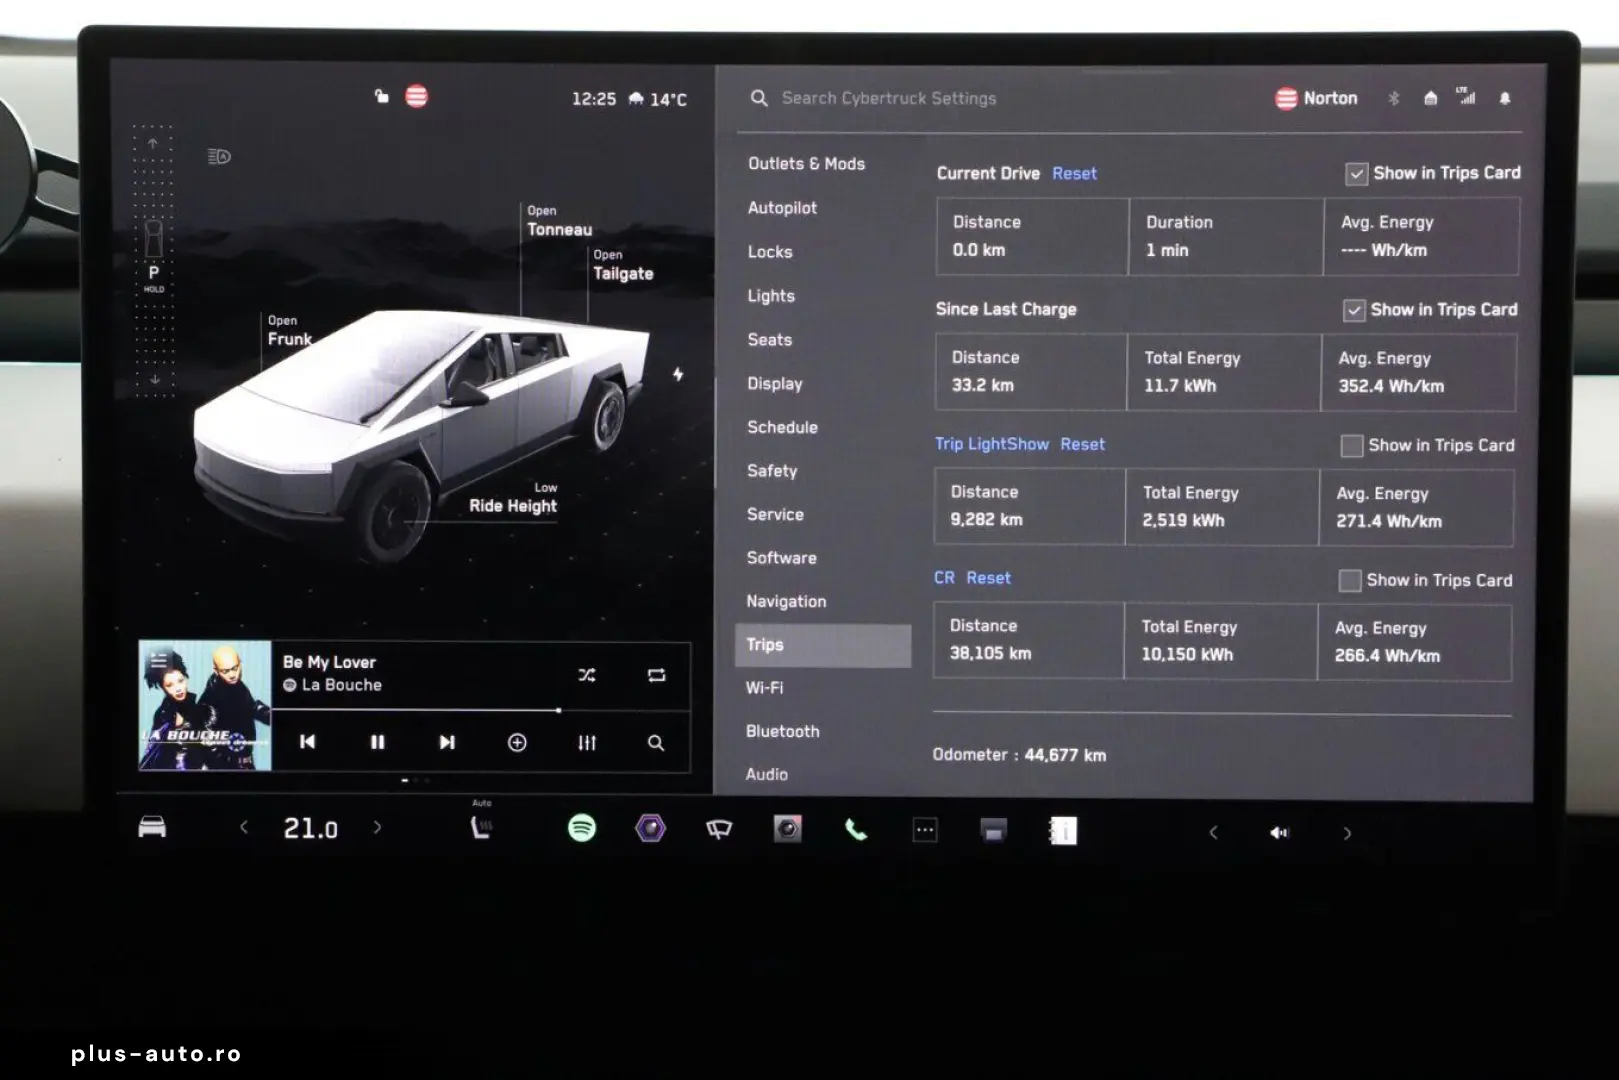Viewport: 1619px width, 1080px height.
Task: Search music with the media player magnifier
Action: 656,742
